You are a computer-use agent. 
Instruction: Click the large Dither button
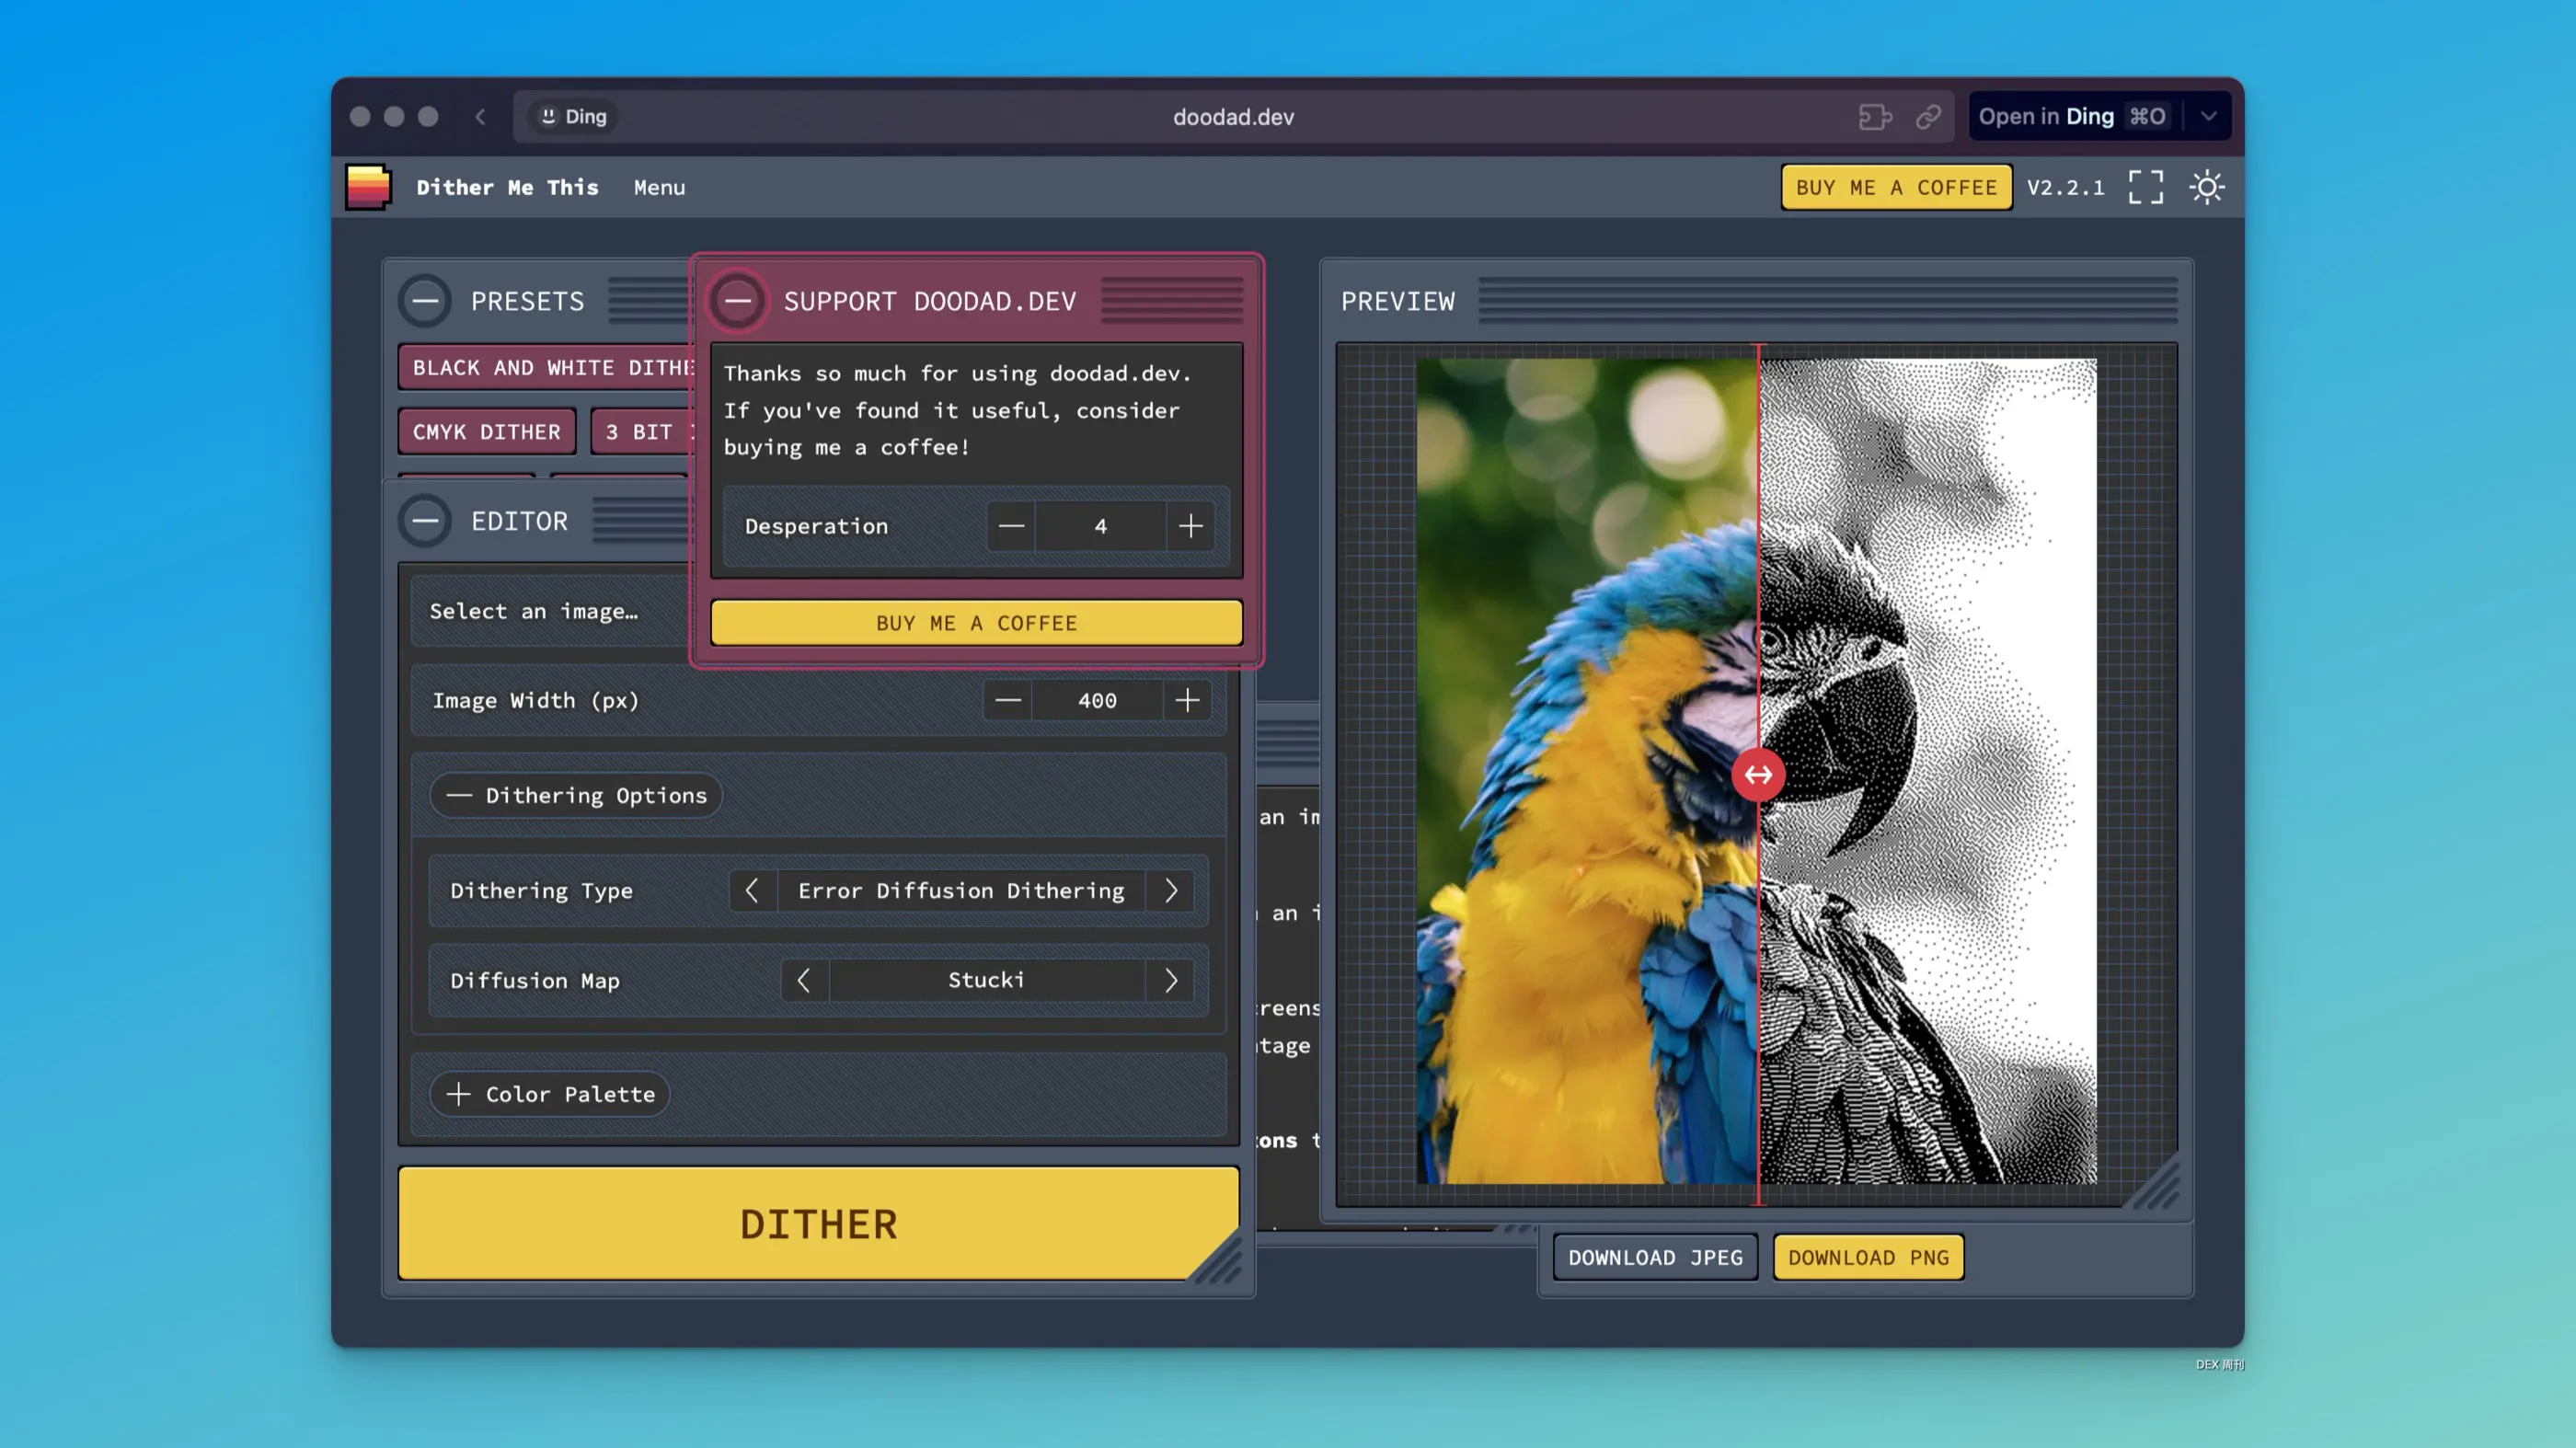tap(819, 1224)
